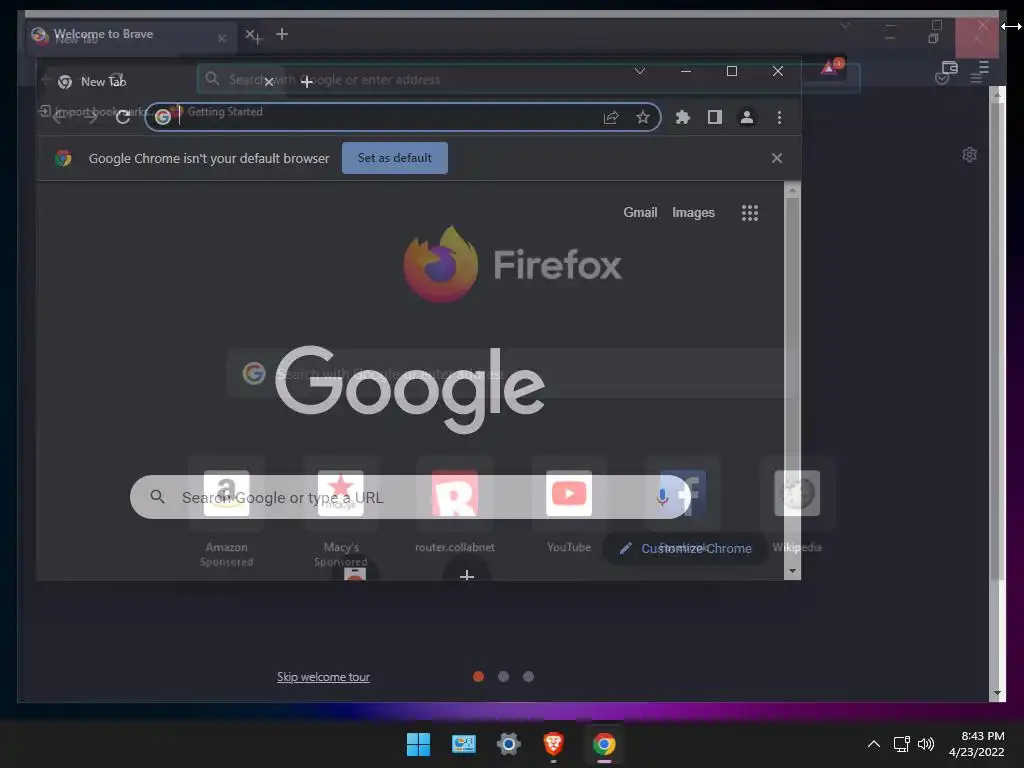The width and height of the screenshot is (1024, 768).
Task: Close Chrome's New Tab tab
Action: click(x=268, y=82)
